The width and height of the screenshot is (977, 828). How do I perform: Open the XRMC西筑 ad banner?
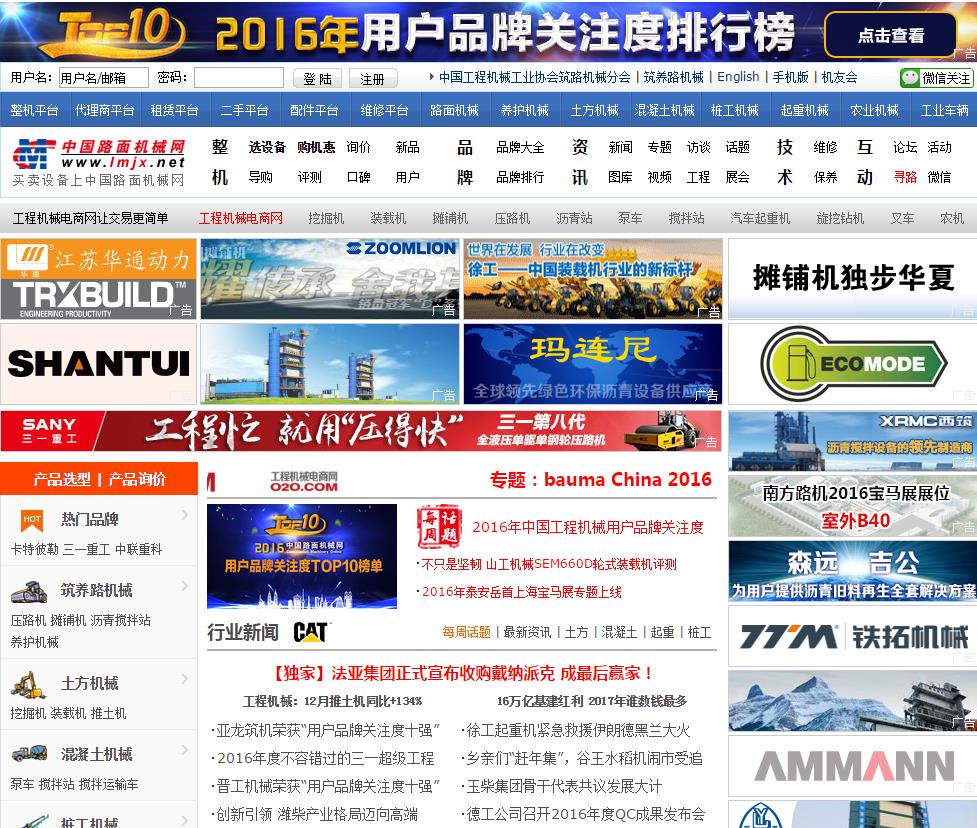pos(852,440)
